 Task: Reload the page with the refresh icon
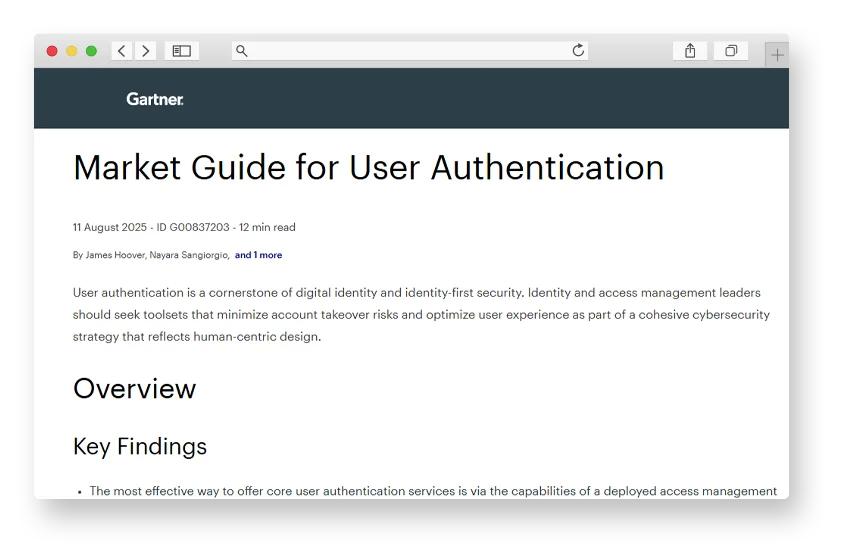[578, 50]
